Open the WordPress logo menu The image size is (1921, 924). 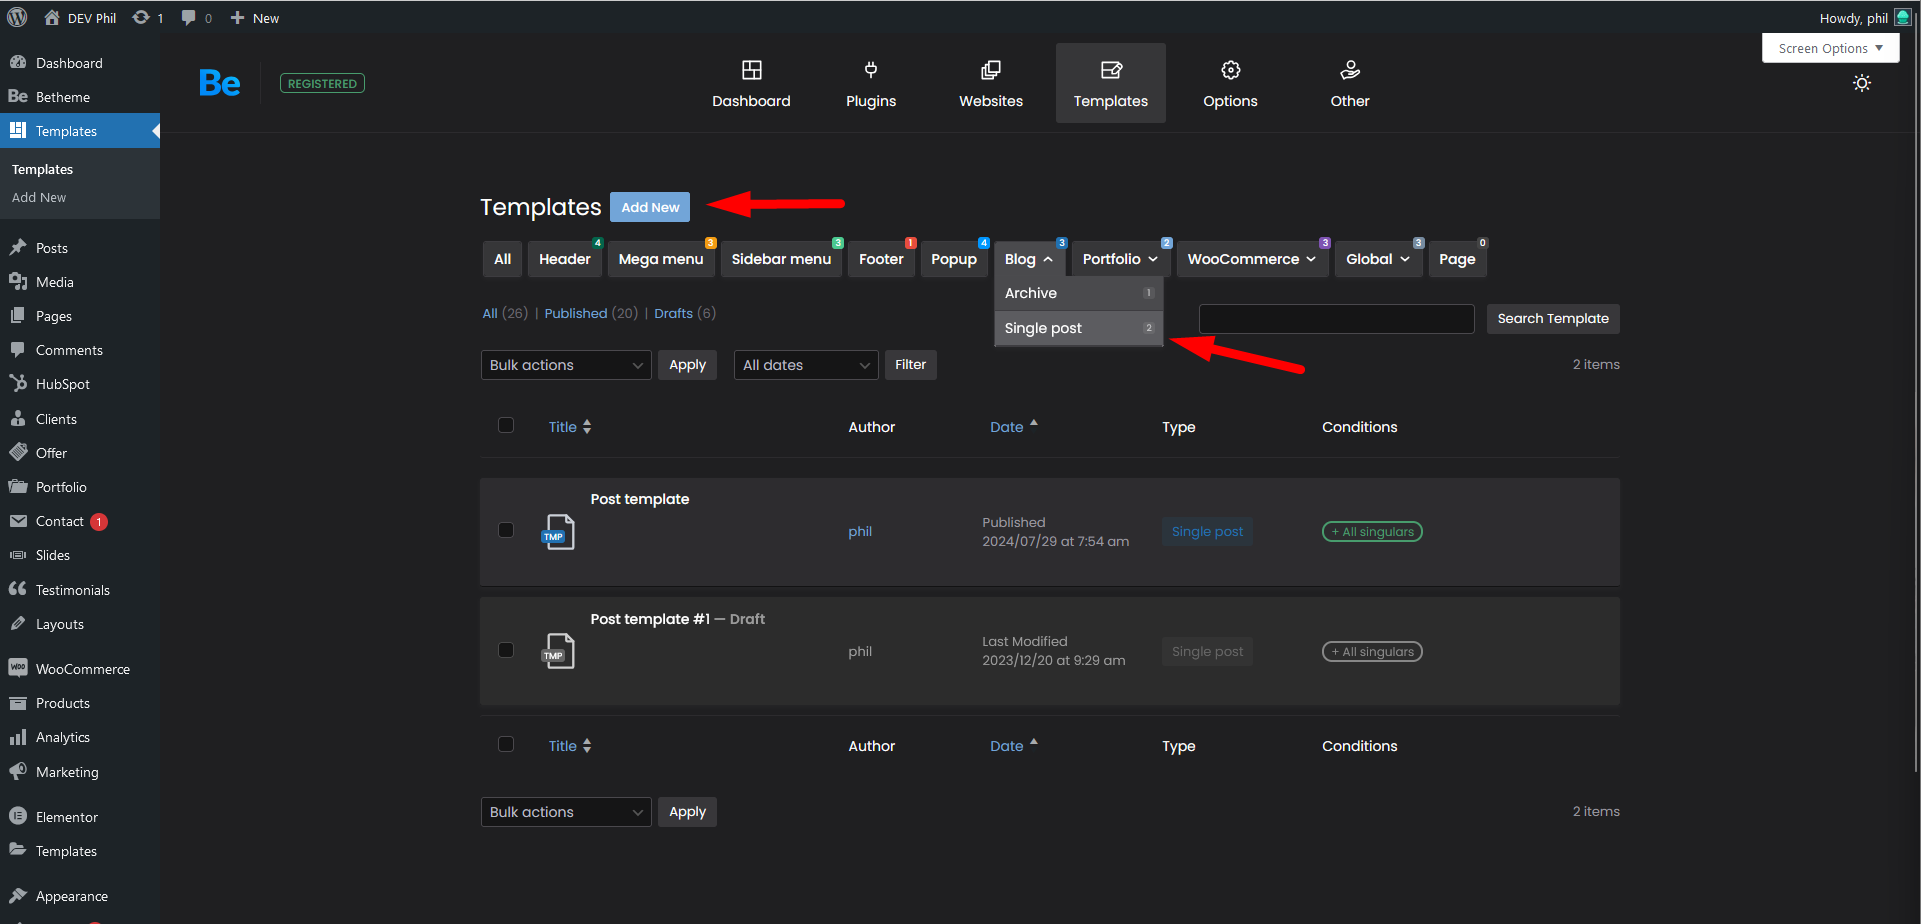click(x=17, y=17)
